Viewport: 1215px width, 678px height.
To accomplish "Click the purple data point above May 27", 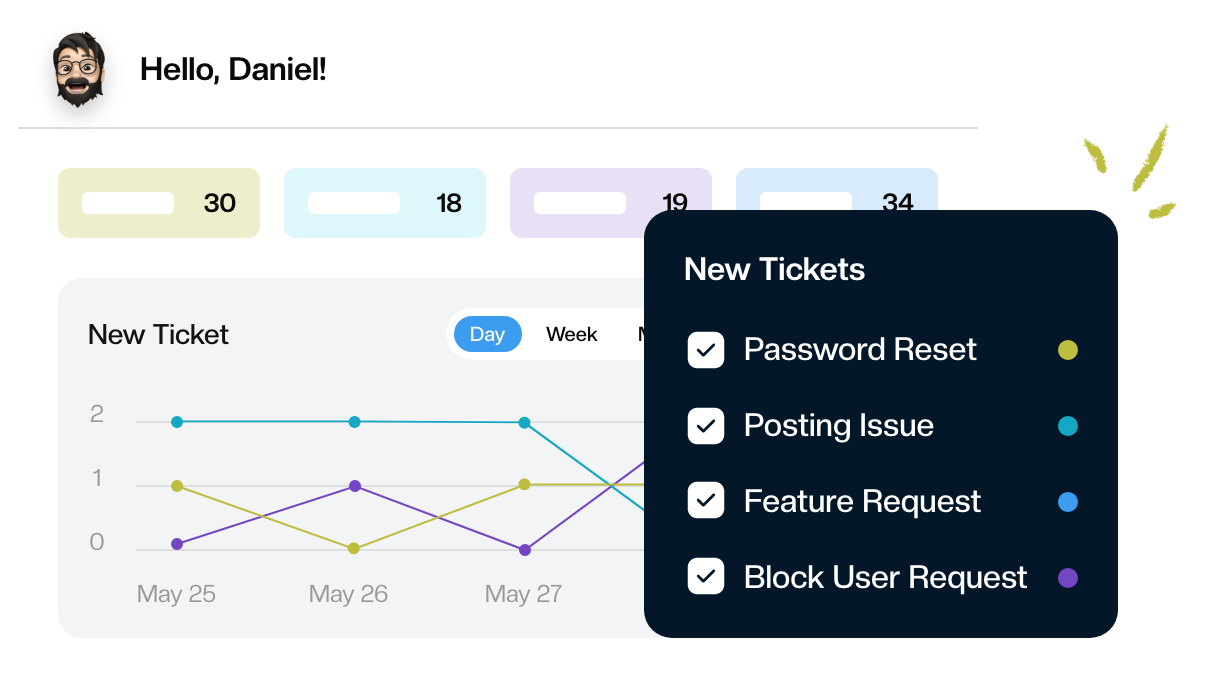I will pos(525,550).
